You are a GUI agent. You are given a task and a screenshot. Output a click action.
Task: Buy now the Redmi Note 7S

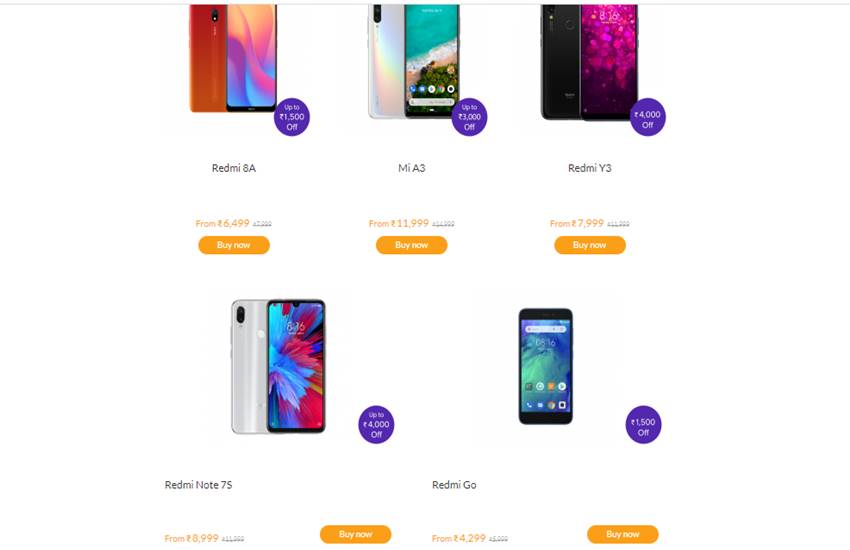pyautogui.click(x=356, y=534)
